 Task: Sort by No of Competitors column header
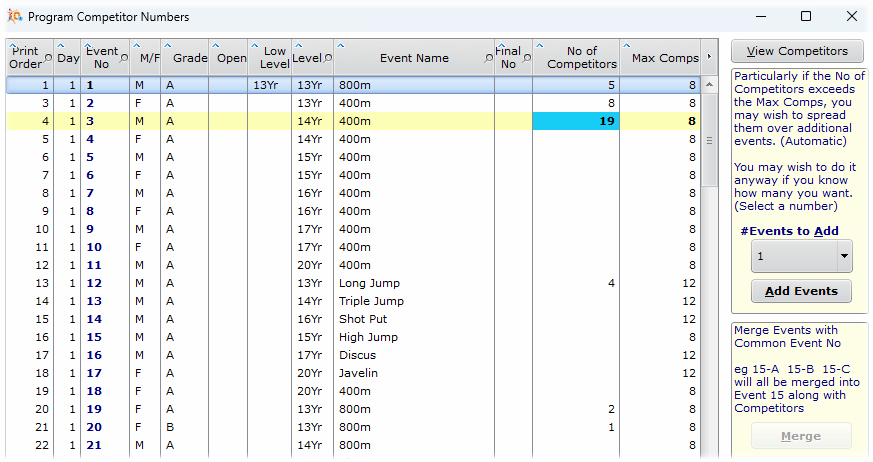(x=580, y=58)
